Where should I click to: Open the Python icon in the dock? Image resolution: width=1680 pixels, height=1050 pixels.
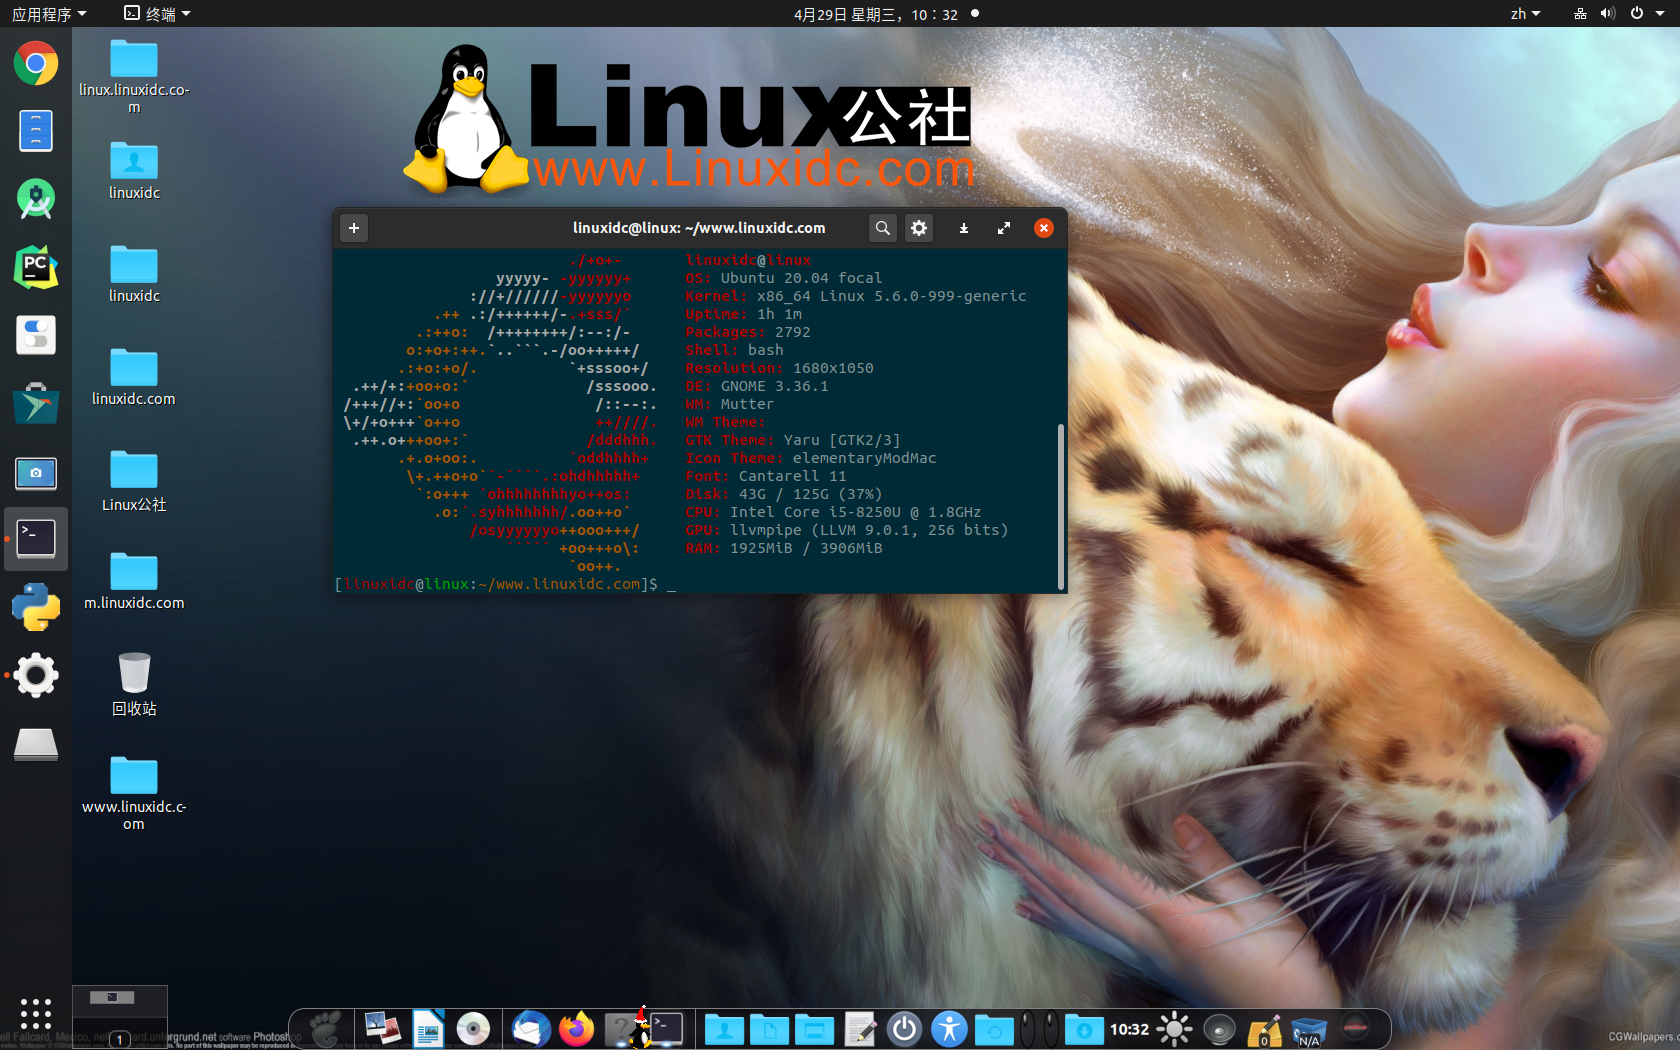pyautogui.click(x=36, y=607)
